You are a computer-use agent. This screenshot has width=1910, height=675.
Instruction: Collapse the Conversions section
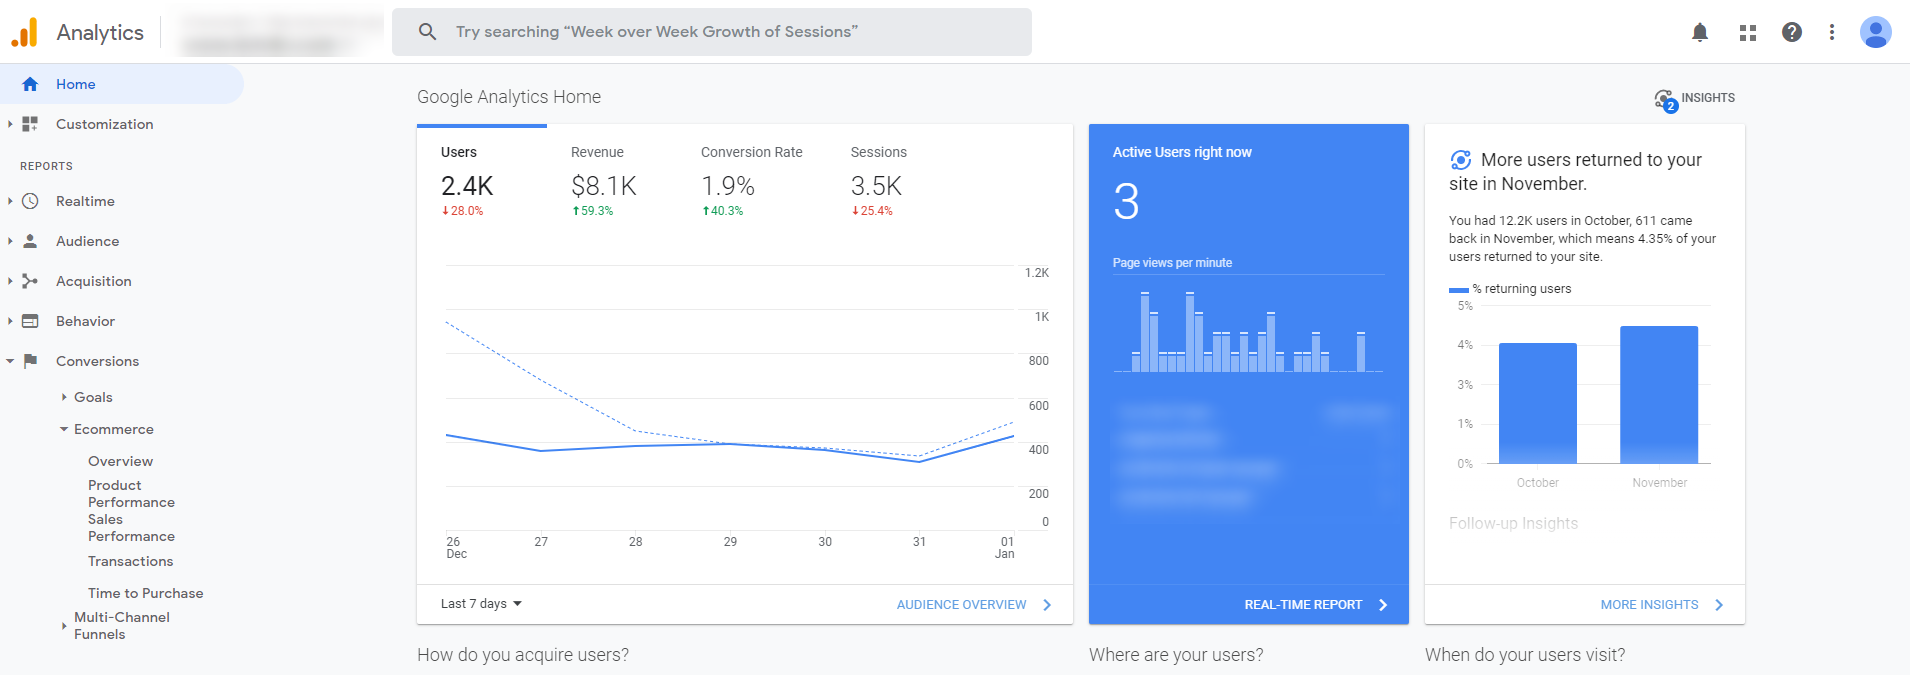tap(10, 361)
